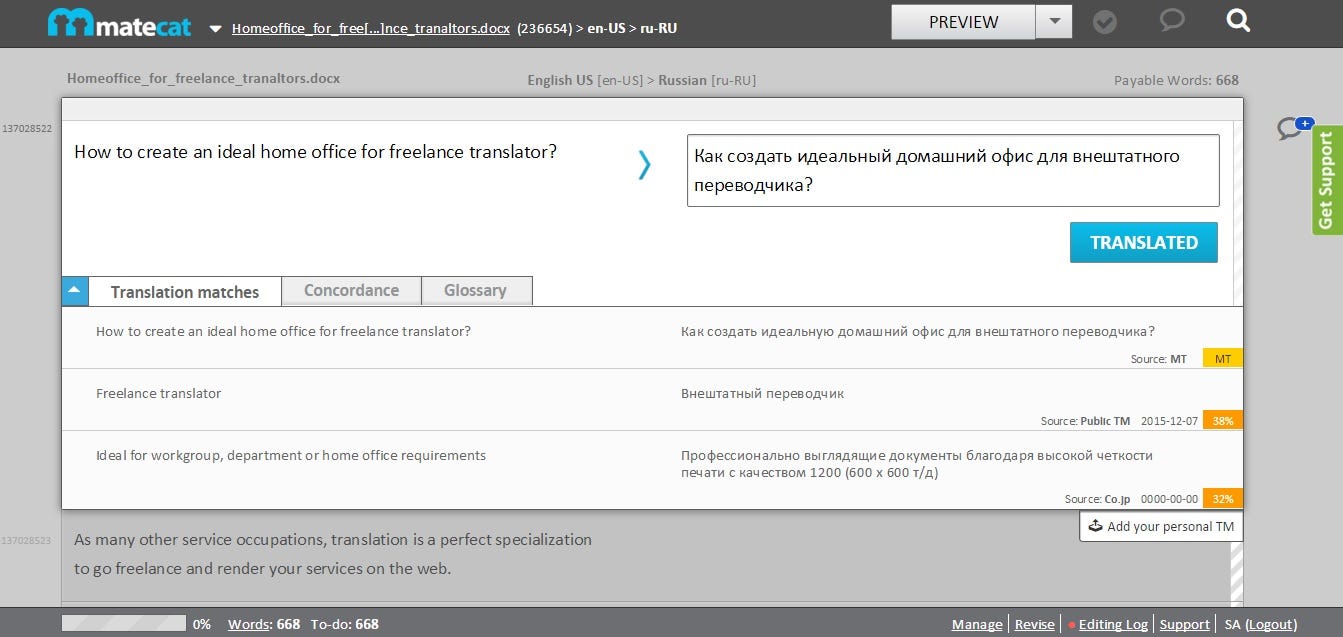Click the 38% match percentage badge
Viewport: 1343px width, 637px height.
(1222, 420)
